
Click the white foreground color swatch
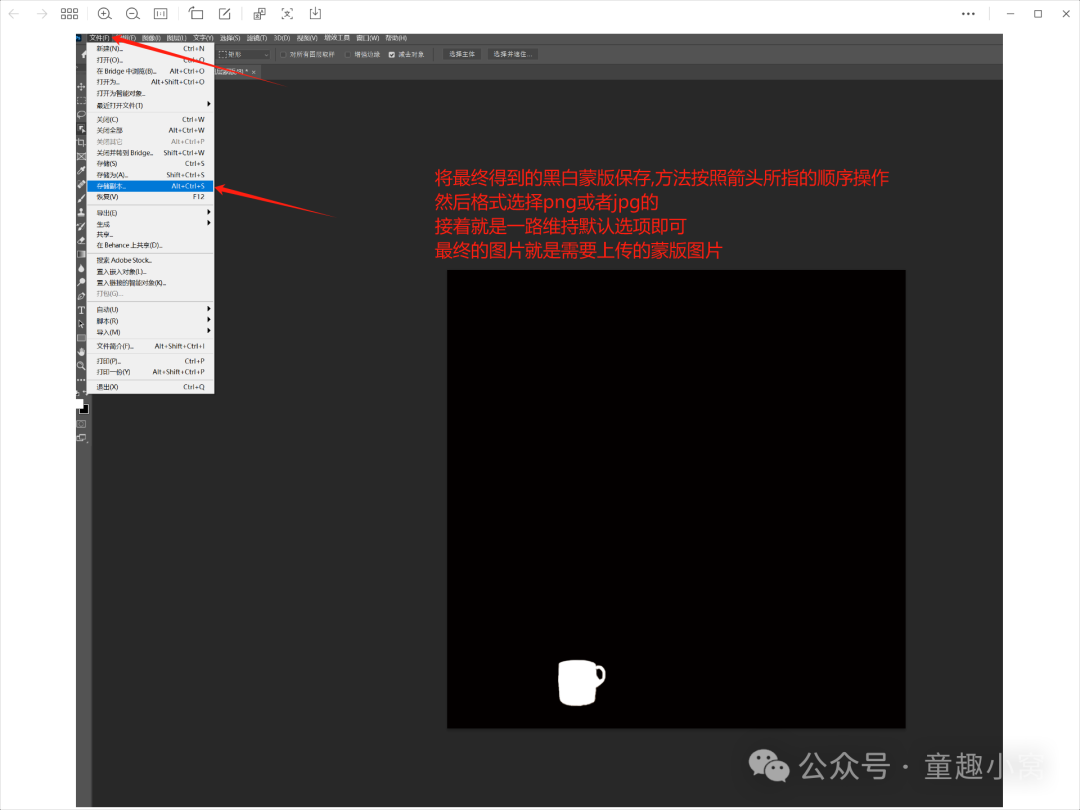tap(80, 404)
